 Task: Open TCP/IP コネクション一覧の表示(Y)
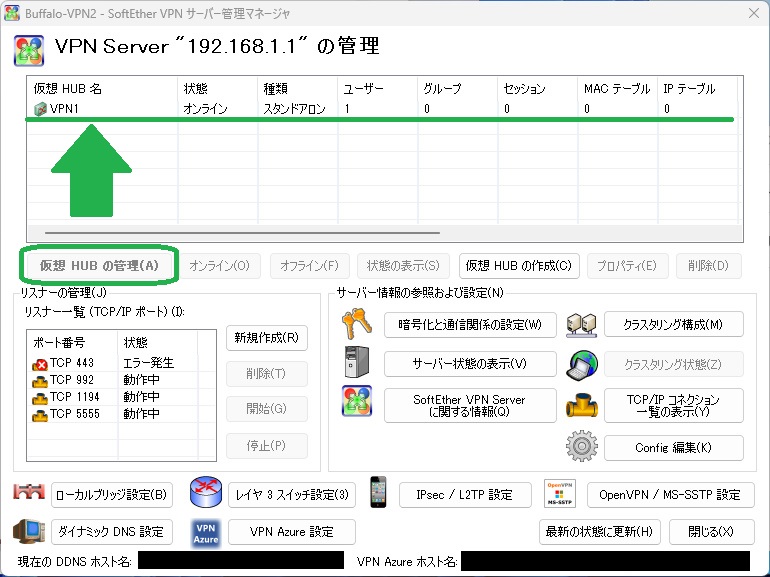tap(673, 405)
